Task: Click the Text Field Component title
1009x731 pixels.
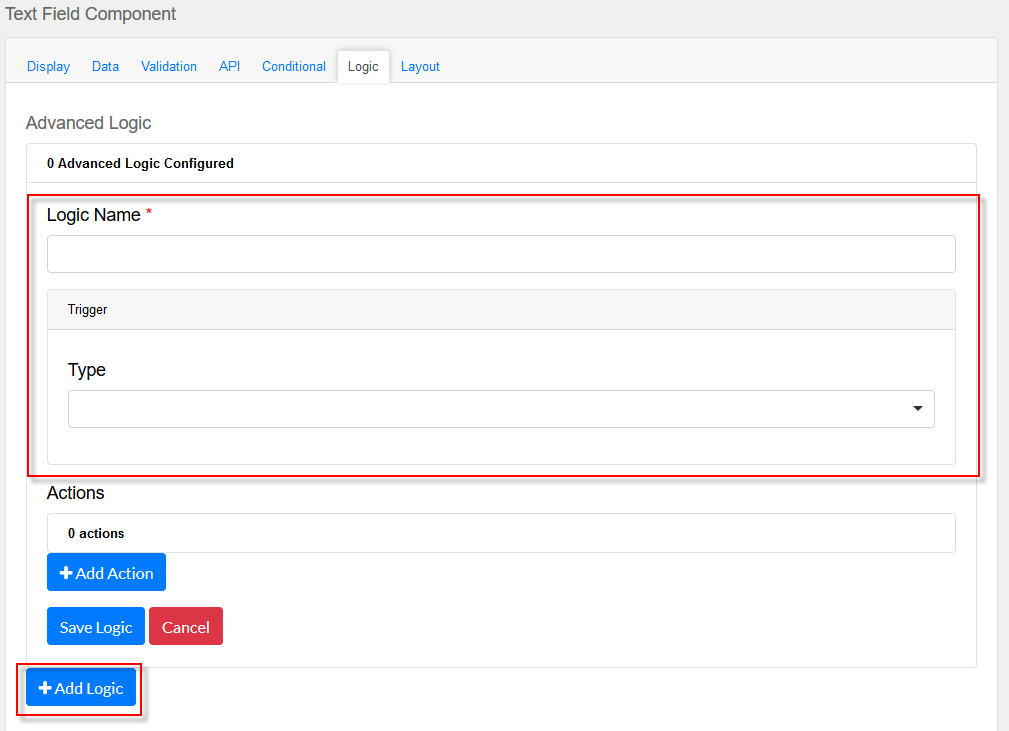Action: pyautogui.click(x=91, y=14)
